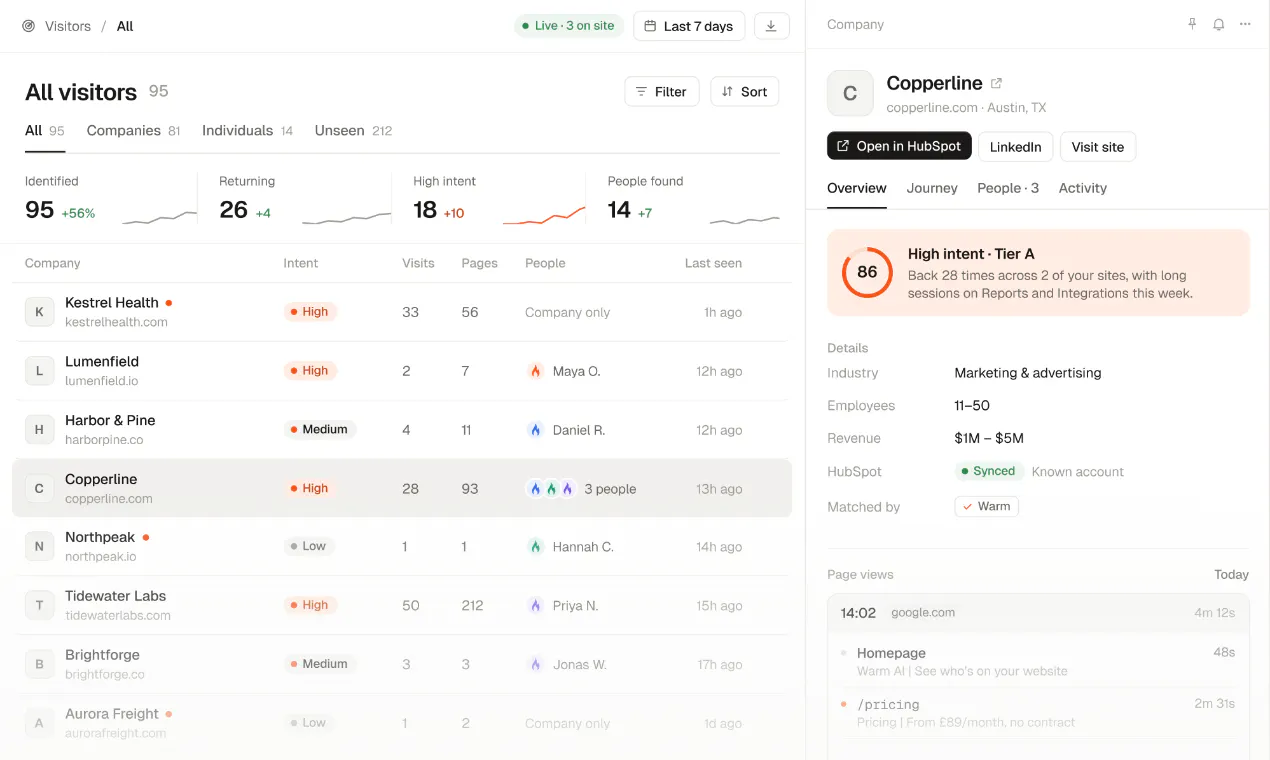Pin the Company panel
Screen dimensions: 1270x760
[1192, 24]
